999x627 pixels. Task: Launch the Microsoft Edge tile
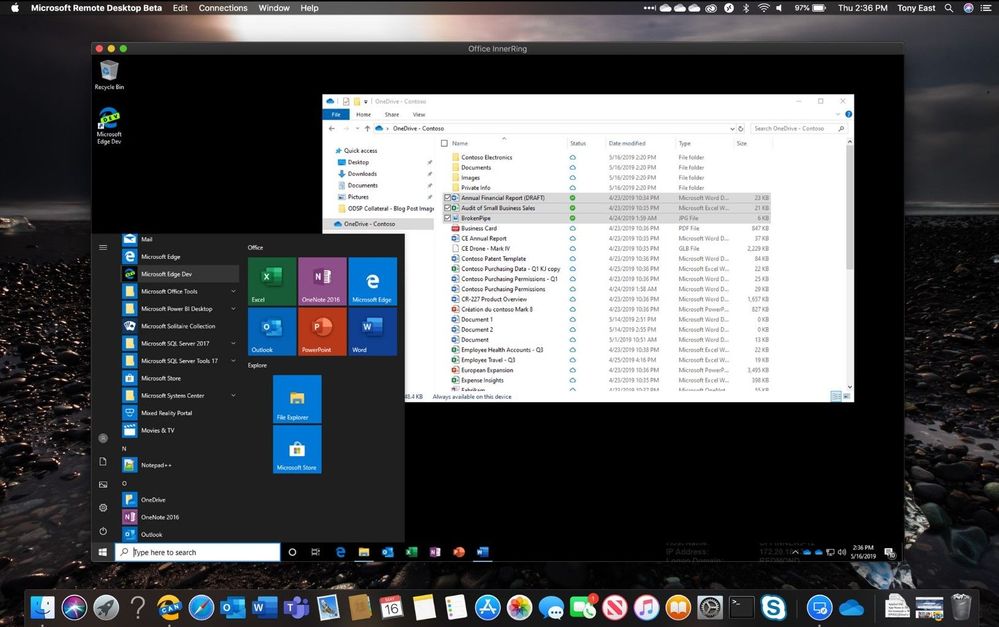point(372,281)
